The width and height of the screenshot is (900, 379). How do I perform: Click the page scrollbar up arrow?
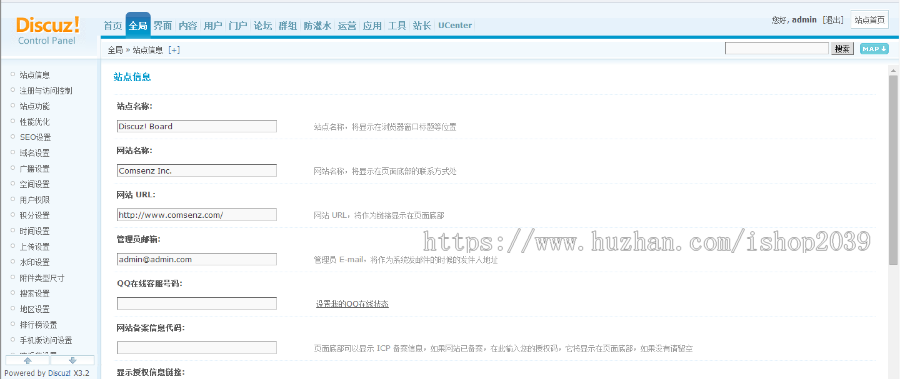(893, 70)
